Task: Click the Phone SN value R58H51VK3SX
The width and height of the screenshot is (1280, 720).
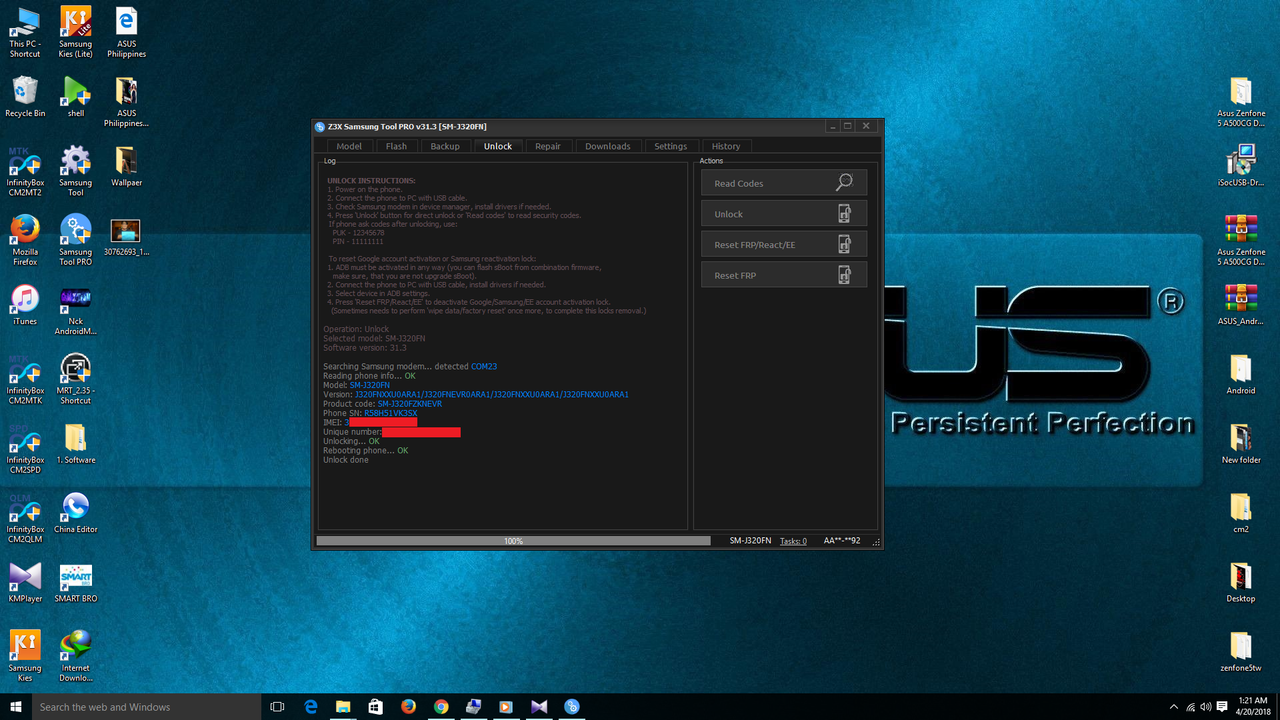Action: coord(391,413)
